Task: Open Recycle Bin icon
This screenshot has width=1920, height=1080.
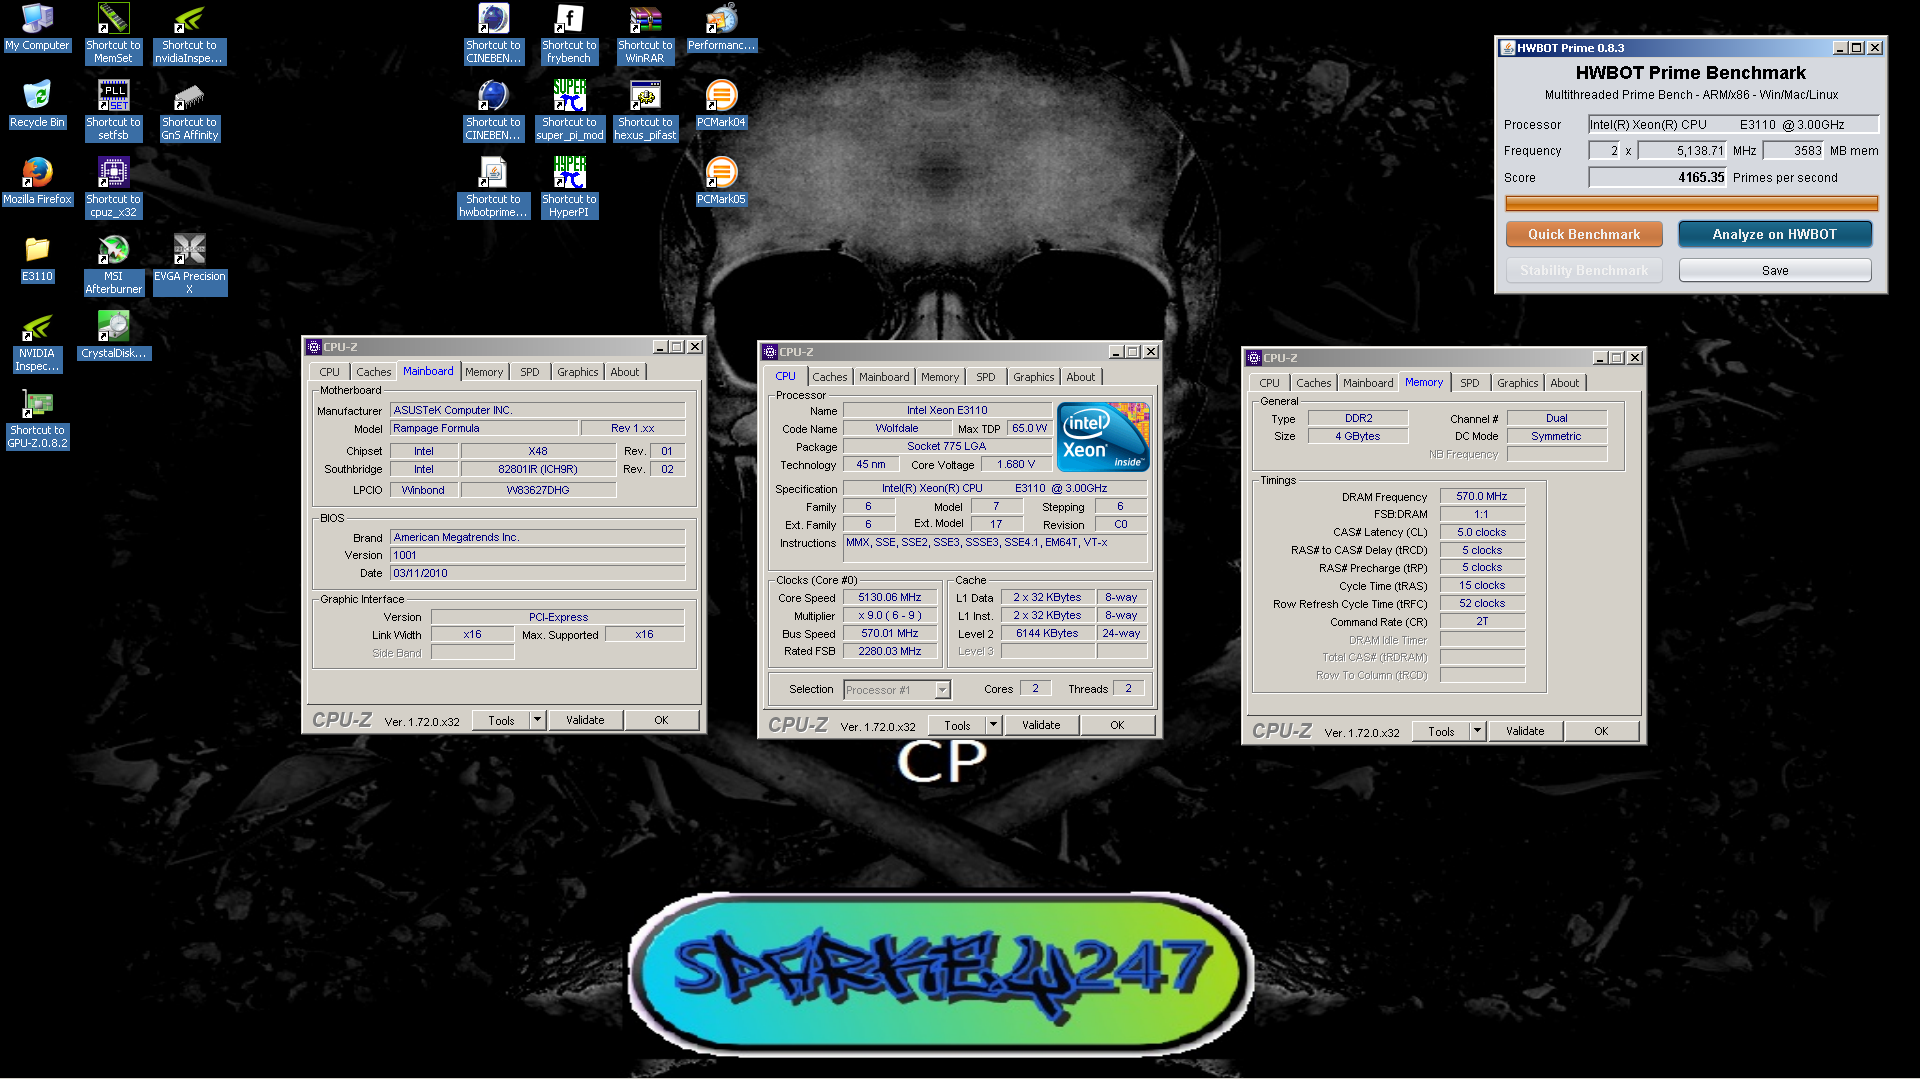Action: [37, 104]
